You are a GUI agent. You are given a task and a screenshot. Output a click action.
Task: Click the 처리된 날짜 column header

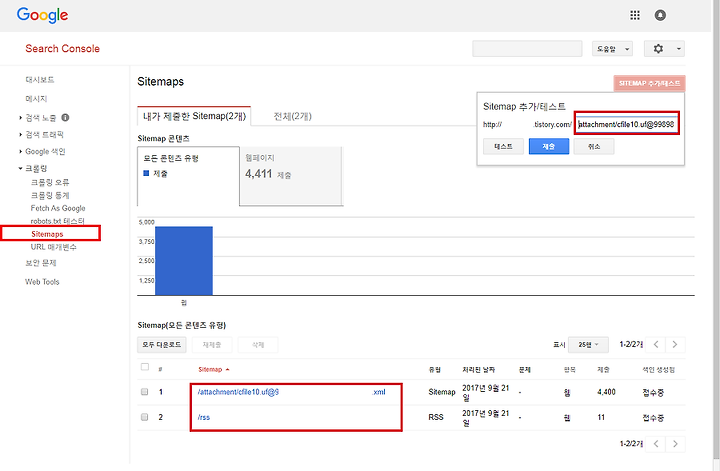click(478, 370)
